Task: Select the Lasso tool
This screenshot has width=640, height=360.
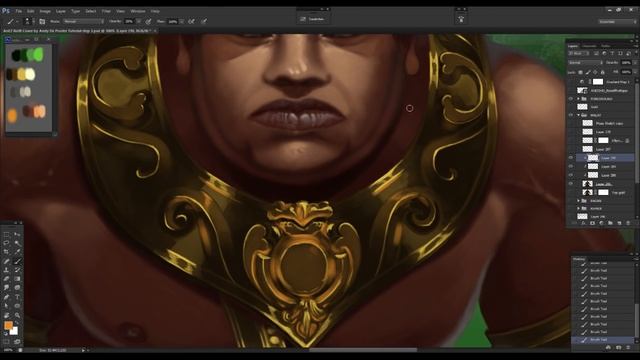Action: pos(7,243)
